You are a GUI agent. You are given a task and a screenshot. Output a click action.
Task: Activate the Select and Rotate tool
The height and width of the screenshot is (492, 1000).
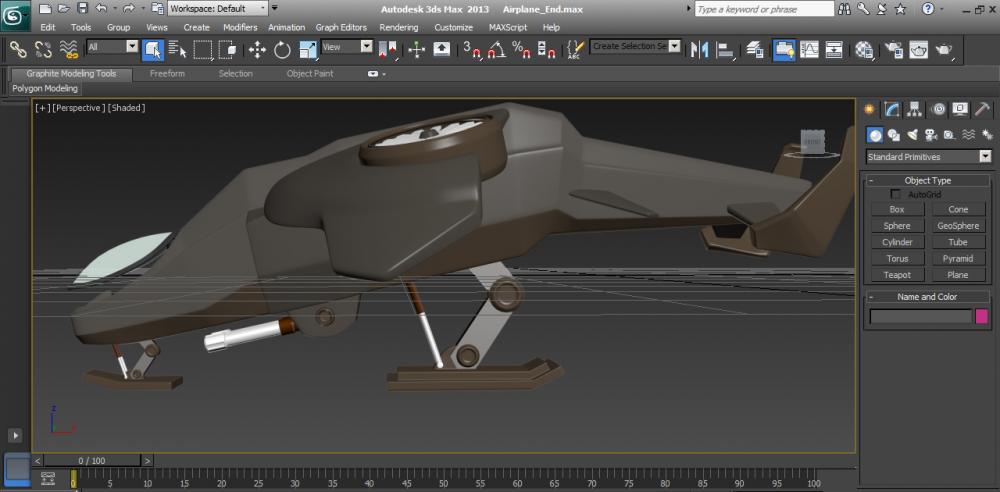[x=282, y=49]
